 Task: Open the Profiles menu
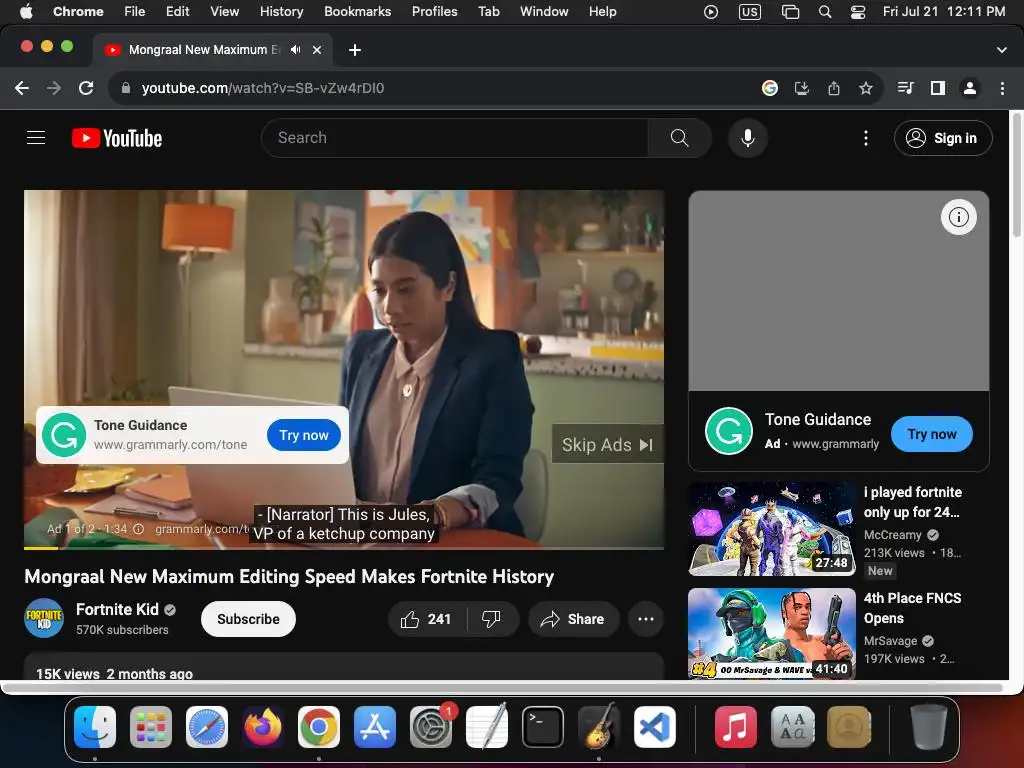[434, 11]
